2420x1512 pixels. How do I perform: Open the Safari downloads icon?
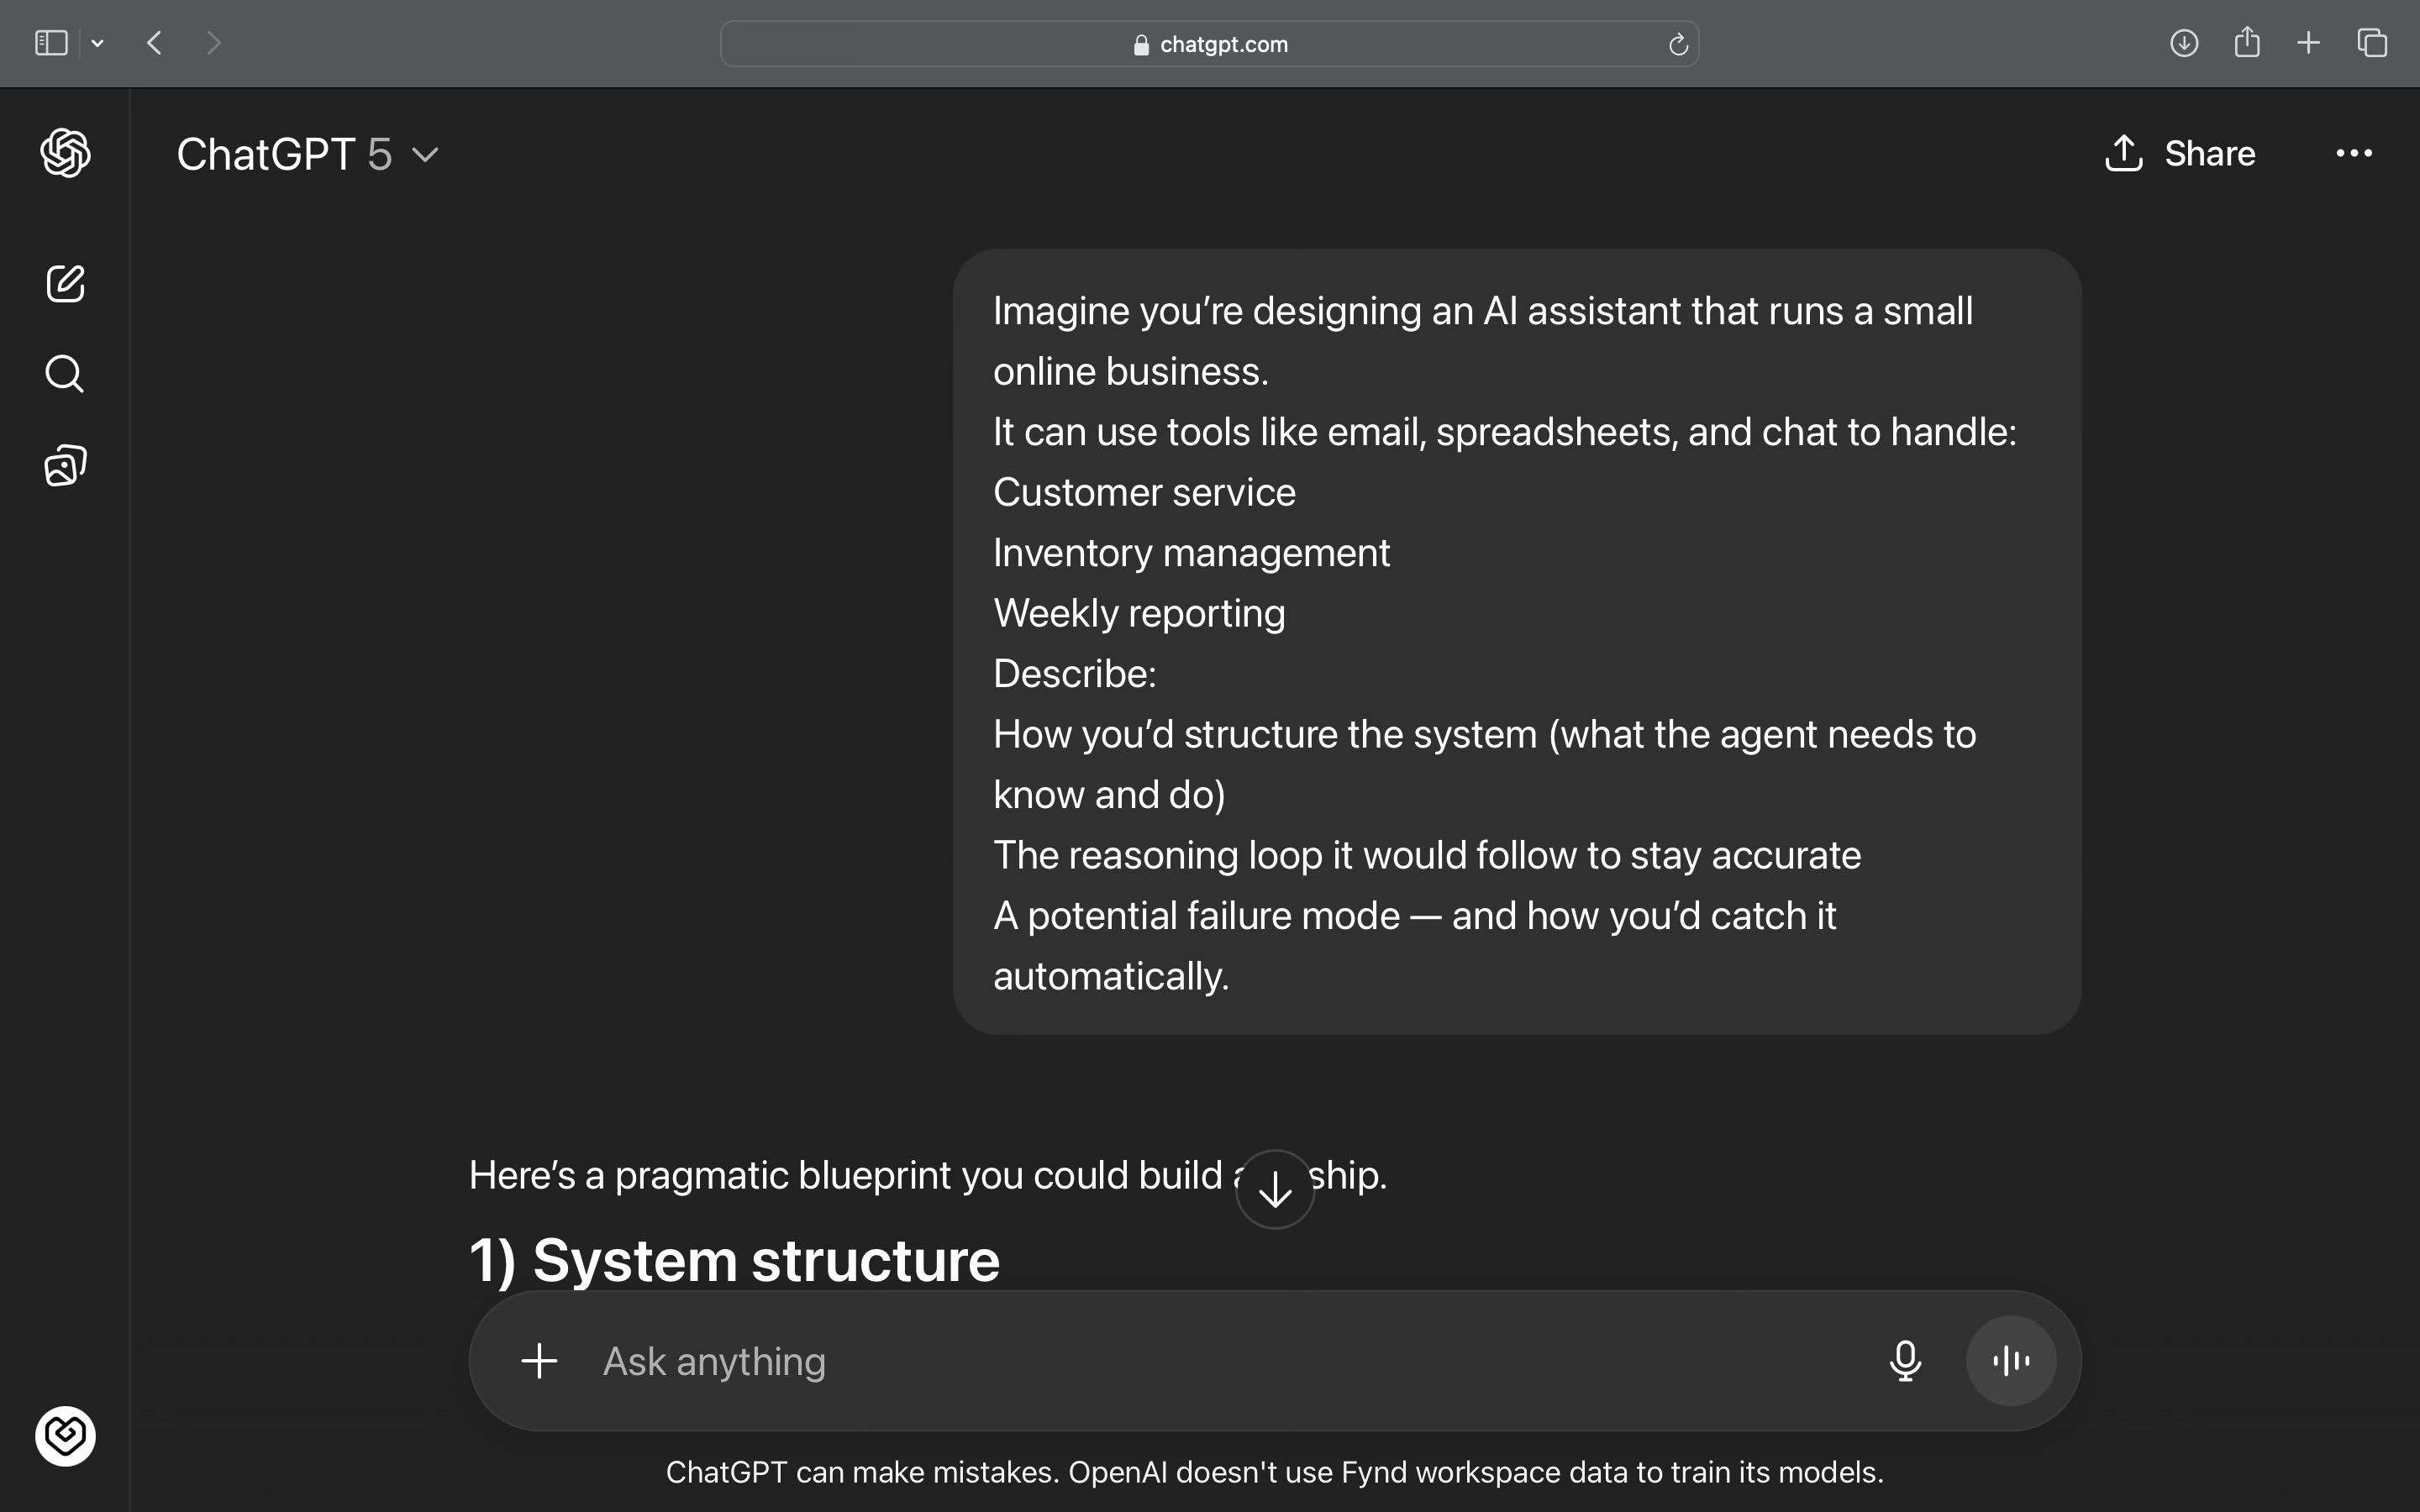[2184, 43]
